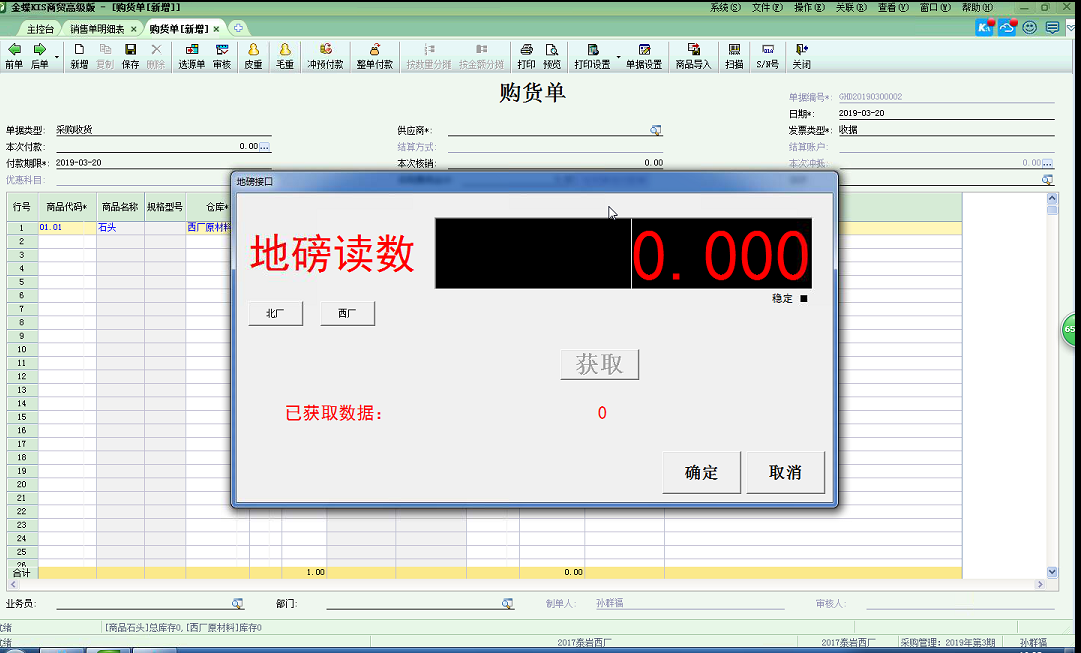The image size is (1081, 653).
Task: Select the 北厂 button in weighbridge dialog
Action: [x=275, y=313]
